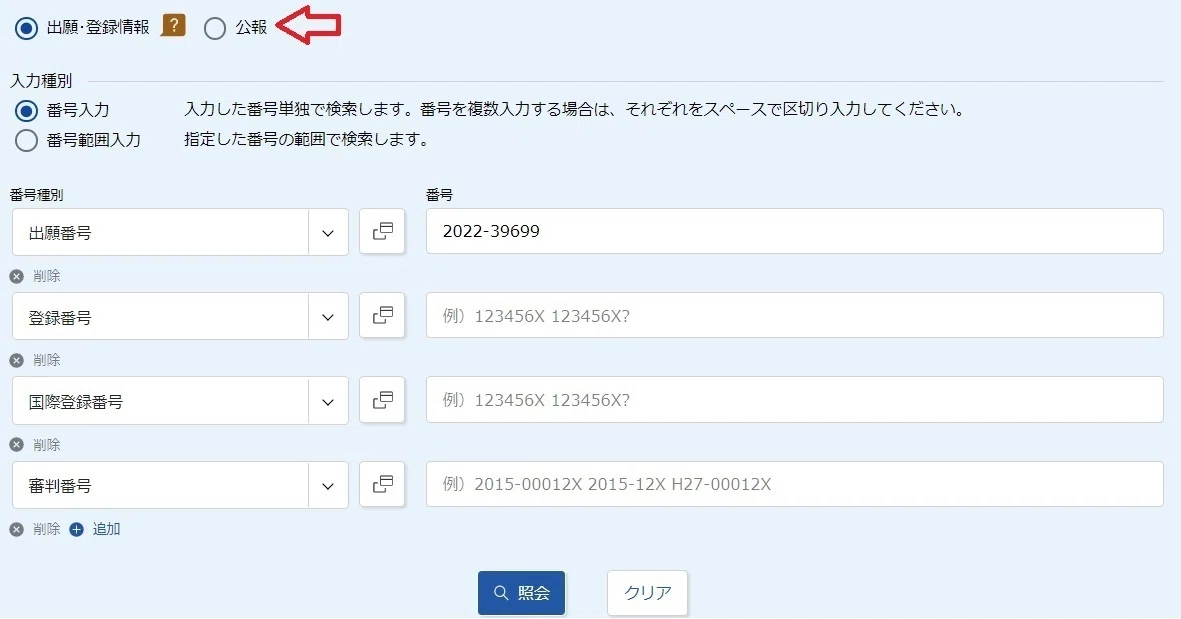
Task: Click the delete (×) icon below 出願番号 row
Action: click(x=17, y=276)
